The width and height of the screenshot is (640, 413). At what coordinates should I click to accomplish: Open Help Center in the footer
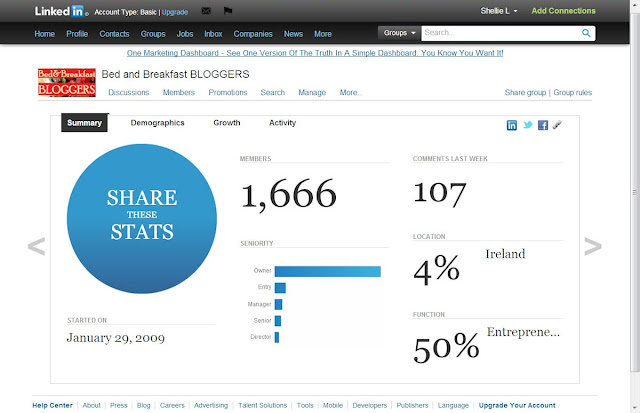(x=52, y=405)
